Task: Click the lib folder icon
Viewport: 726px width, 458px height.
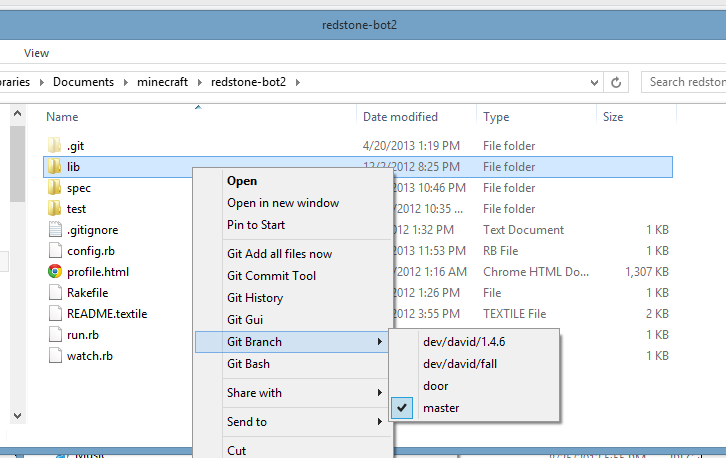Action: [x=54, y=166]
